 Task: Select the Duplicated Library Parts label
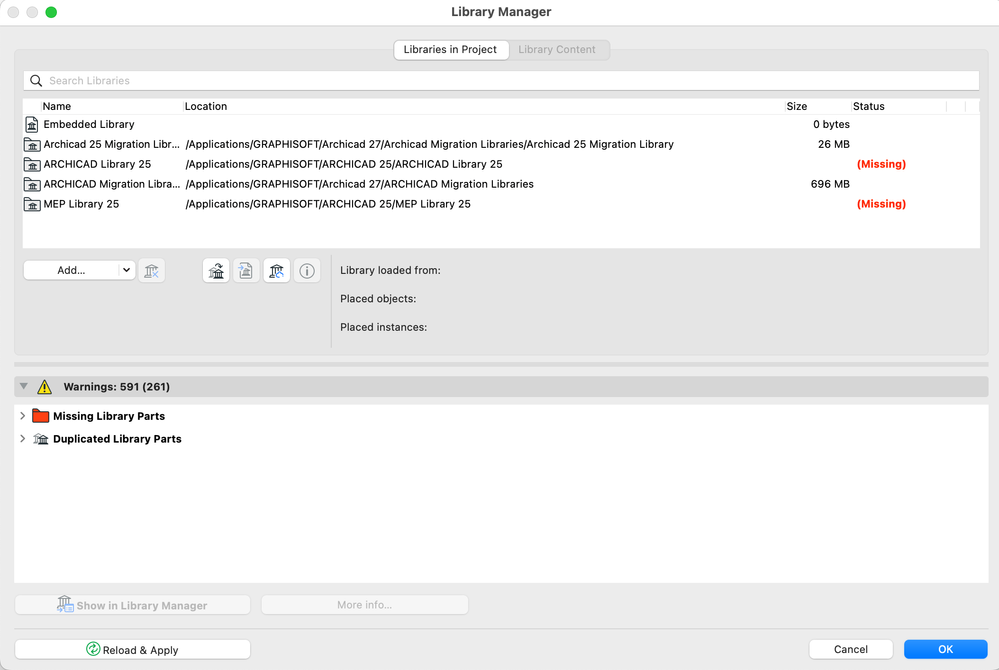[117, 439]
